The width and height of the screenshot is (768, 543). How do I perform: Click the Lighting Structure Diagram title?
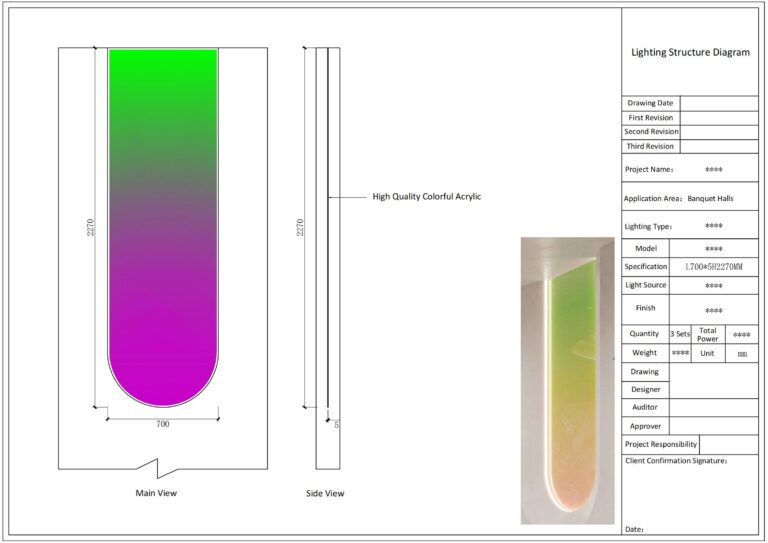[x=690, y=53]
